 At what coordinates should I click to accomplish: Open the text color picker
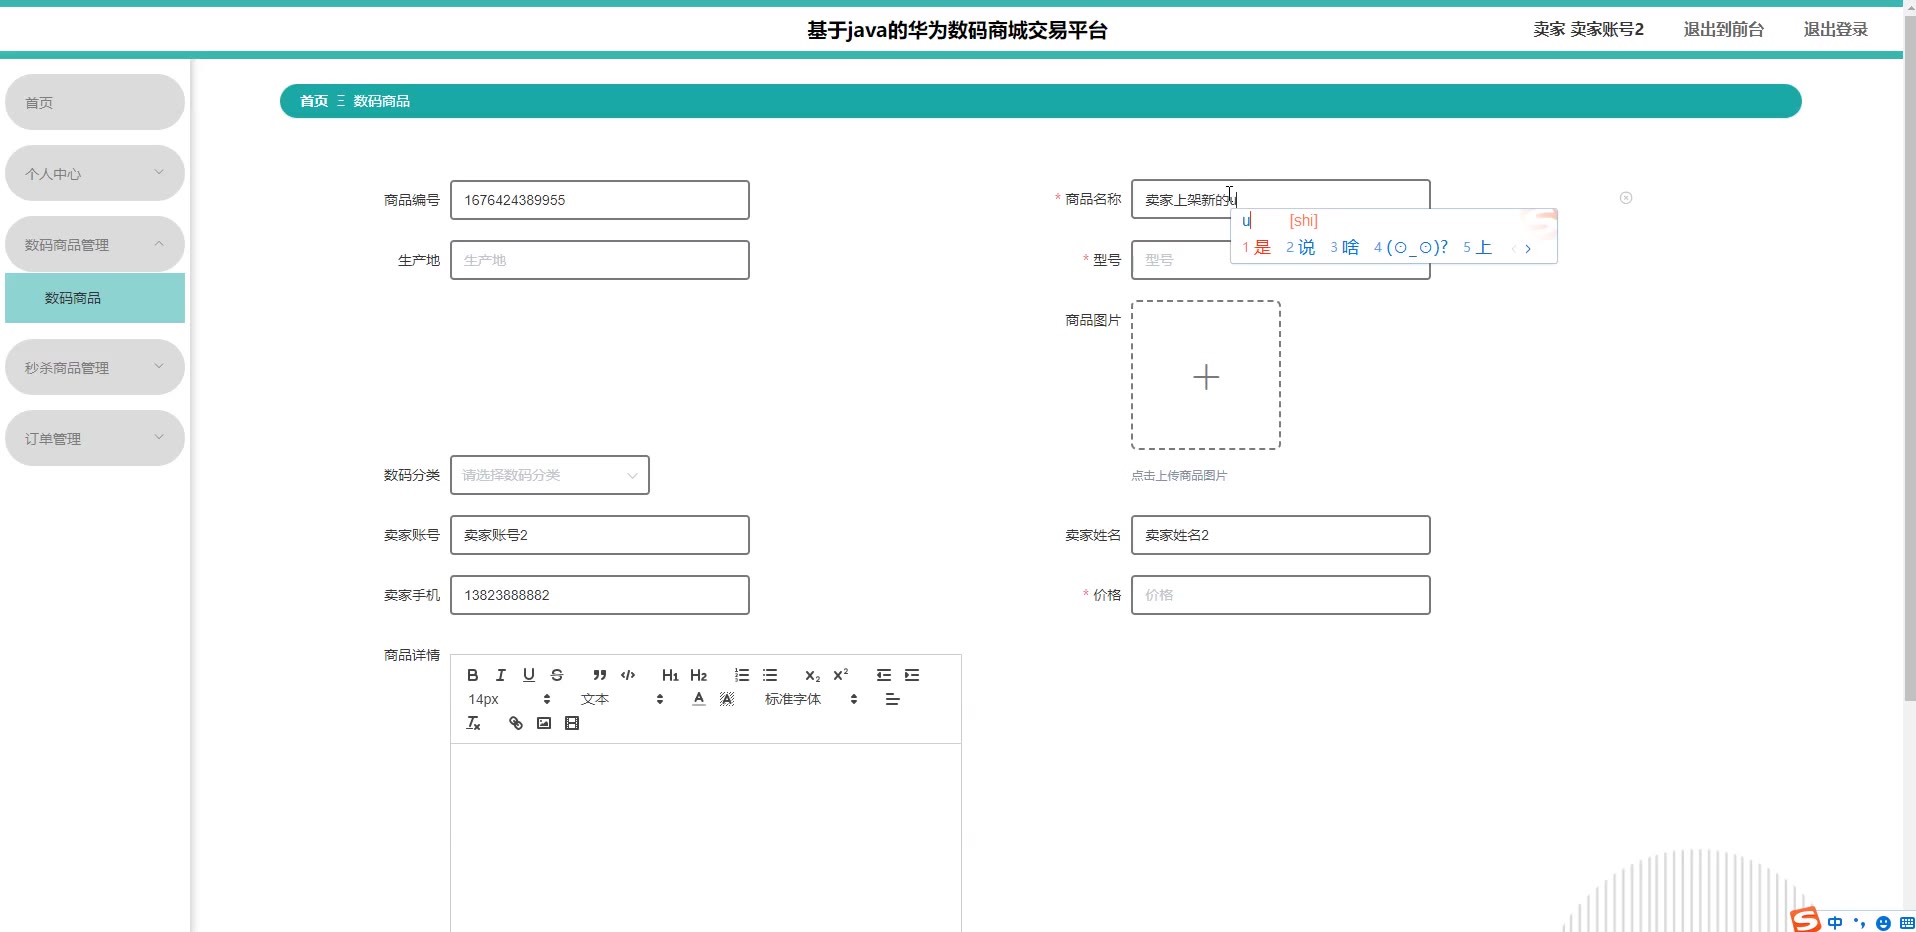pyautogui.click(x=699, y=699)
